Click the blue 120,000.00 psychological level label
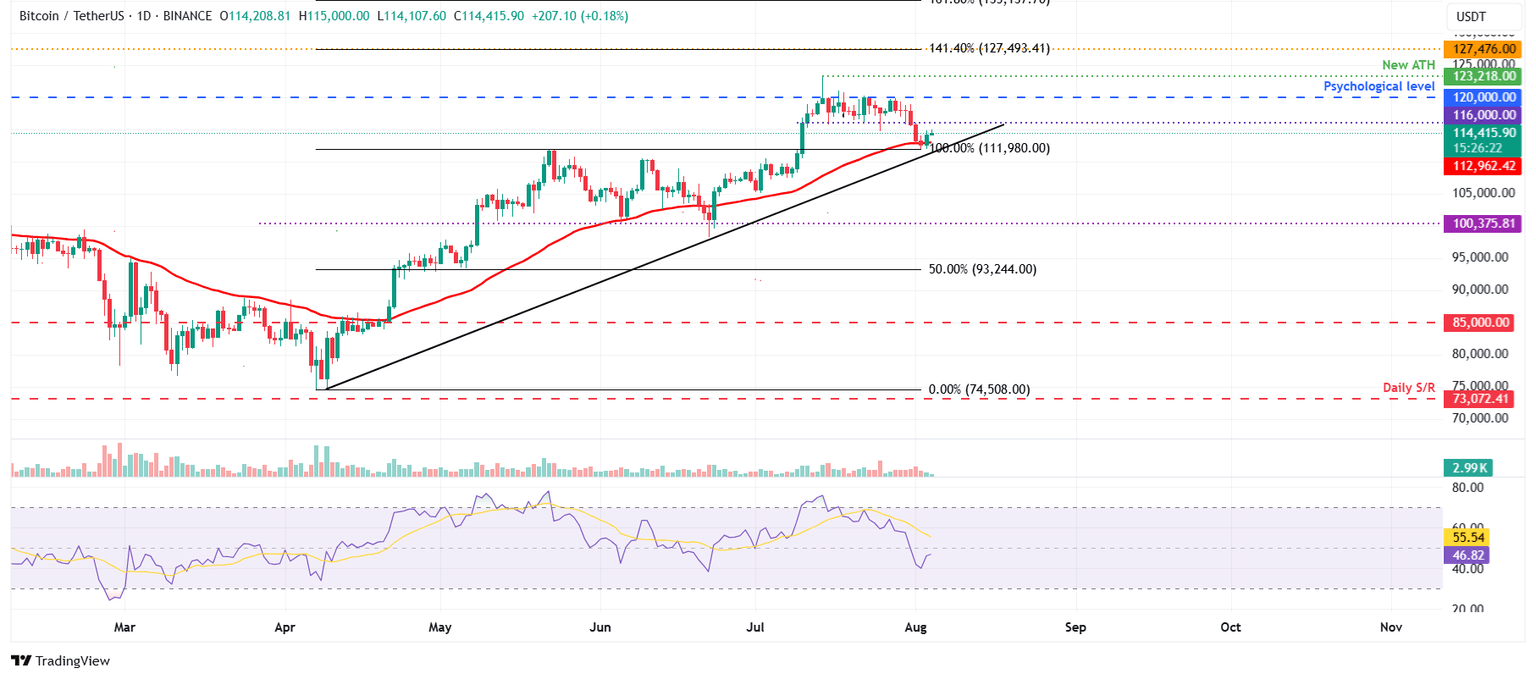The width and height of the screenshot is (1536, 679). [x=1483, y=97]
